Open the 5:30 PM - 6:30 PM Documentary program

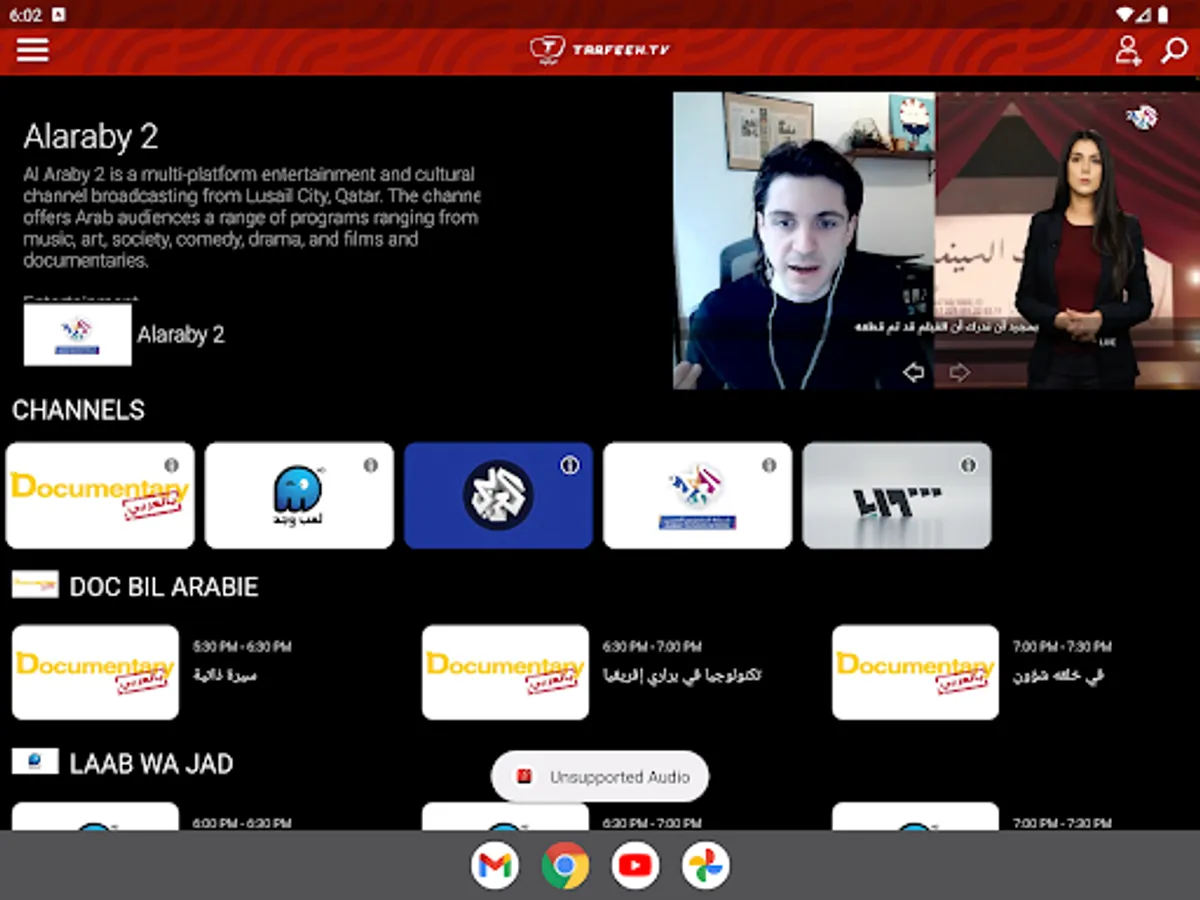pyautogui.click(x=95, y=672)
